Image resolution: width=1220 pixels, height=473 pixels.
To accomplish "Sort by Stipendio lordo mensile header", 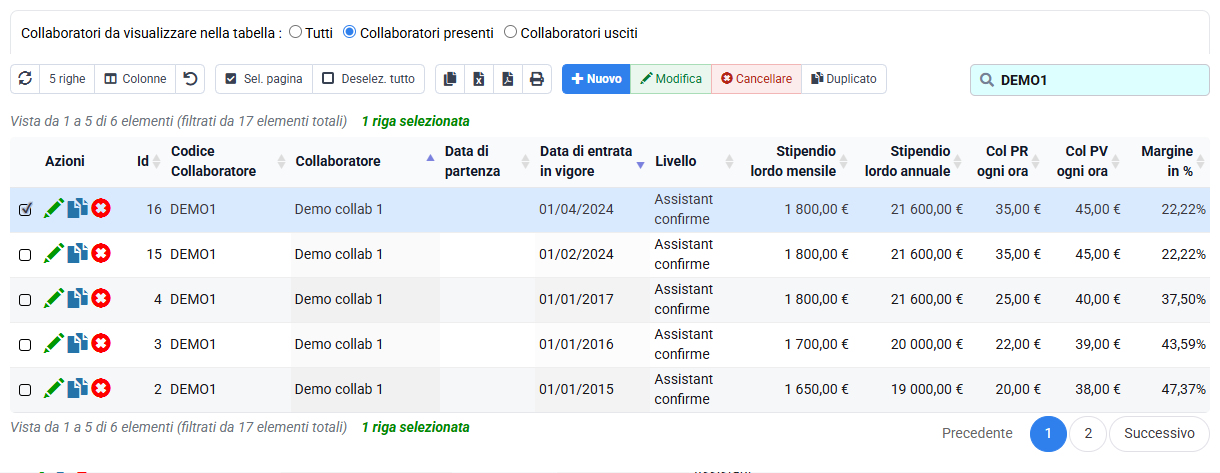I will click(796, 161).
